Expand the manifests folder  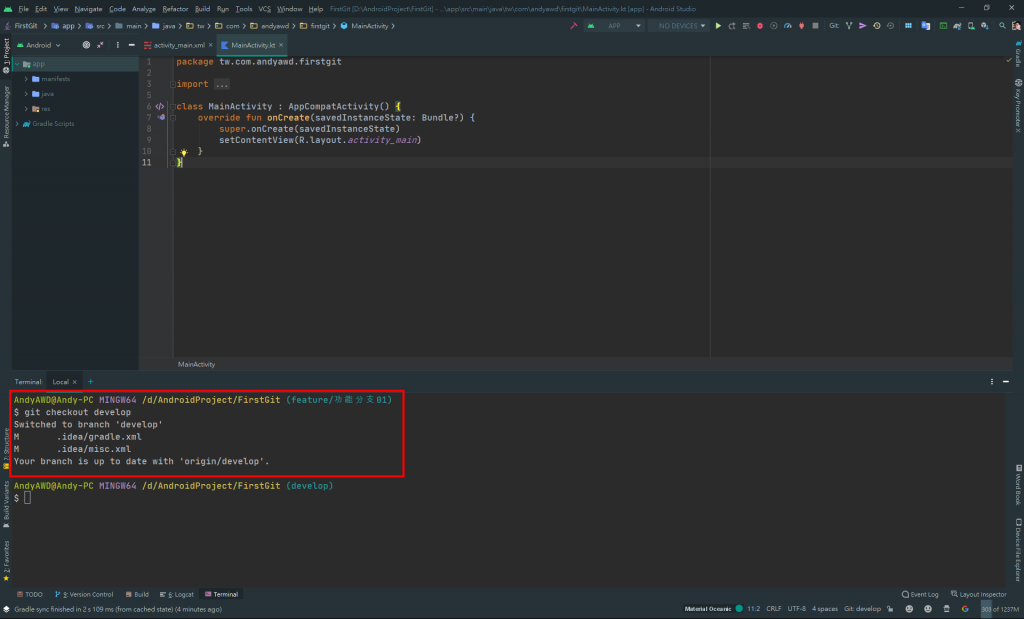(26, 79)
